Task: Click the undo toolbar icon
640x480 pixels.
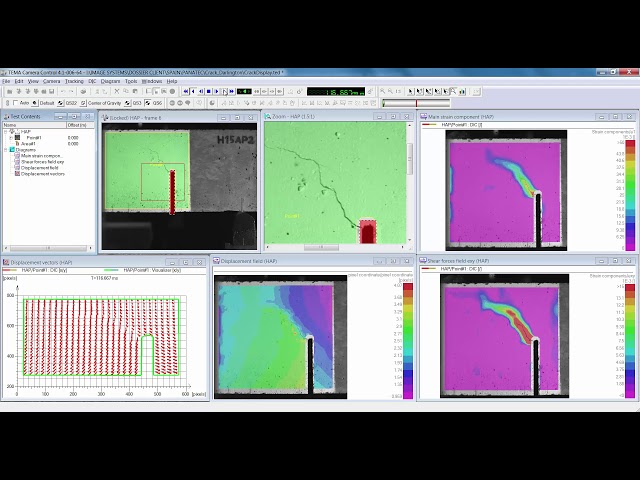Action: tap(62, 91)
